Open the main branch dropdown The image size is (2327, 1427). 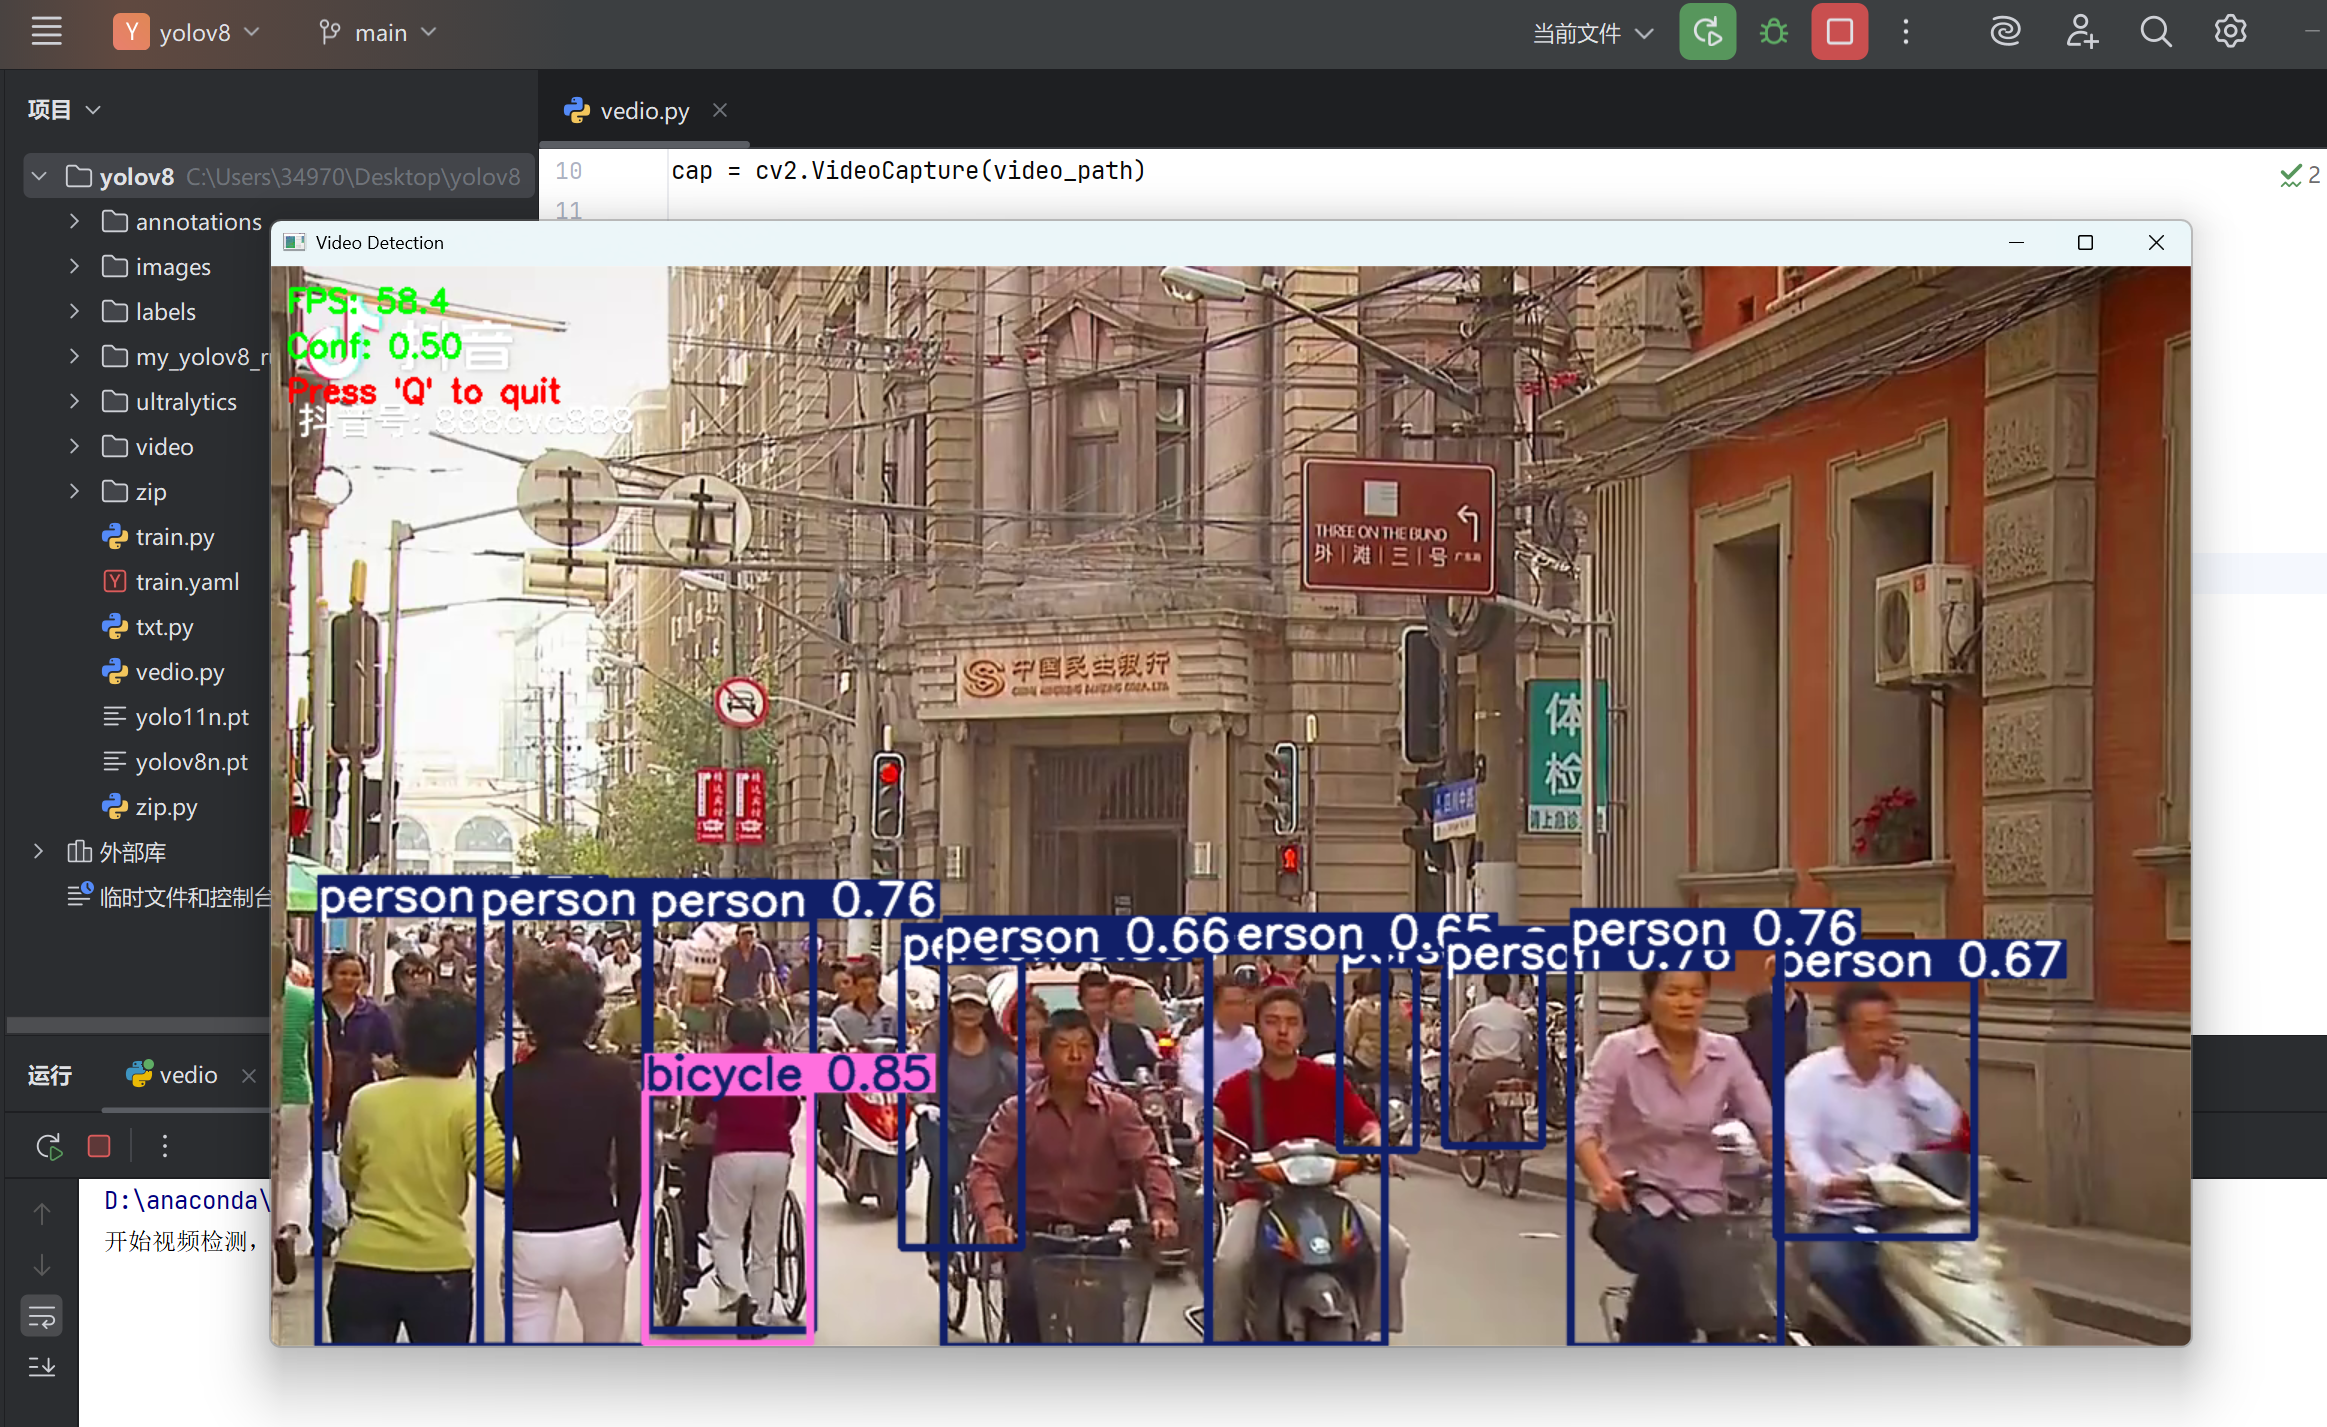[x=379, y=33]
